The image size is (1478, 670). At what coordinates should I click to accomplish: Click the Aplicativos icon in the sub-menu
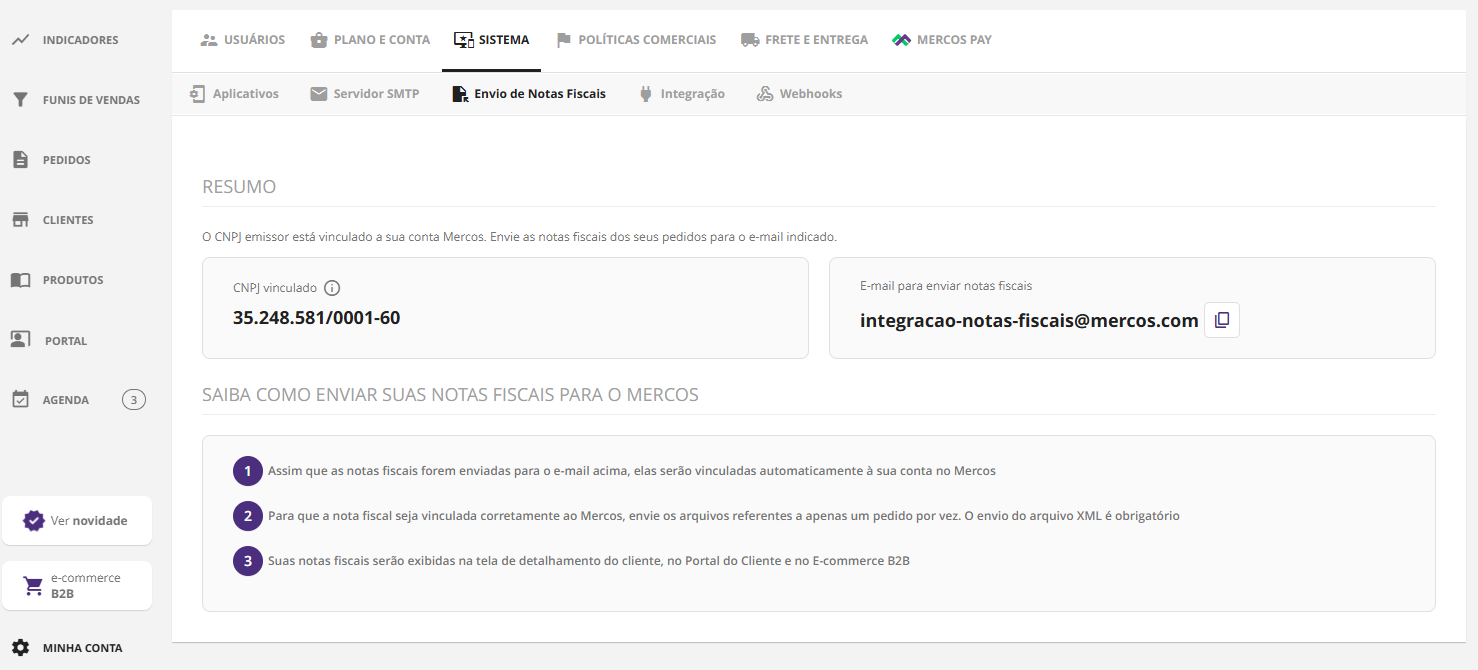click(x=197, y=94)
